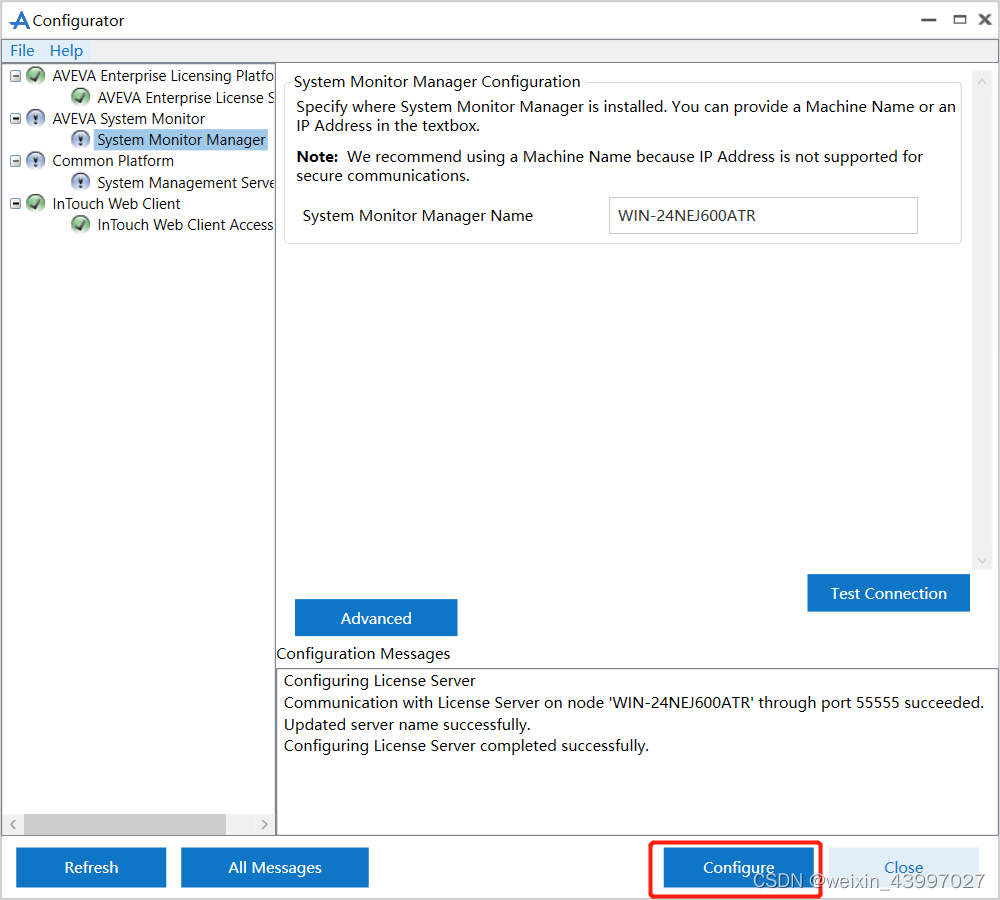Select the Common Platform item

tap(113, 161)
